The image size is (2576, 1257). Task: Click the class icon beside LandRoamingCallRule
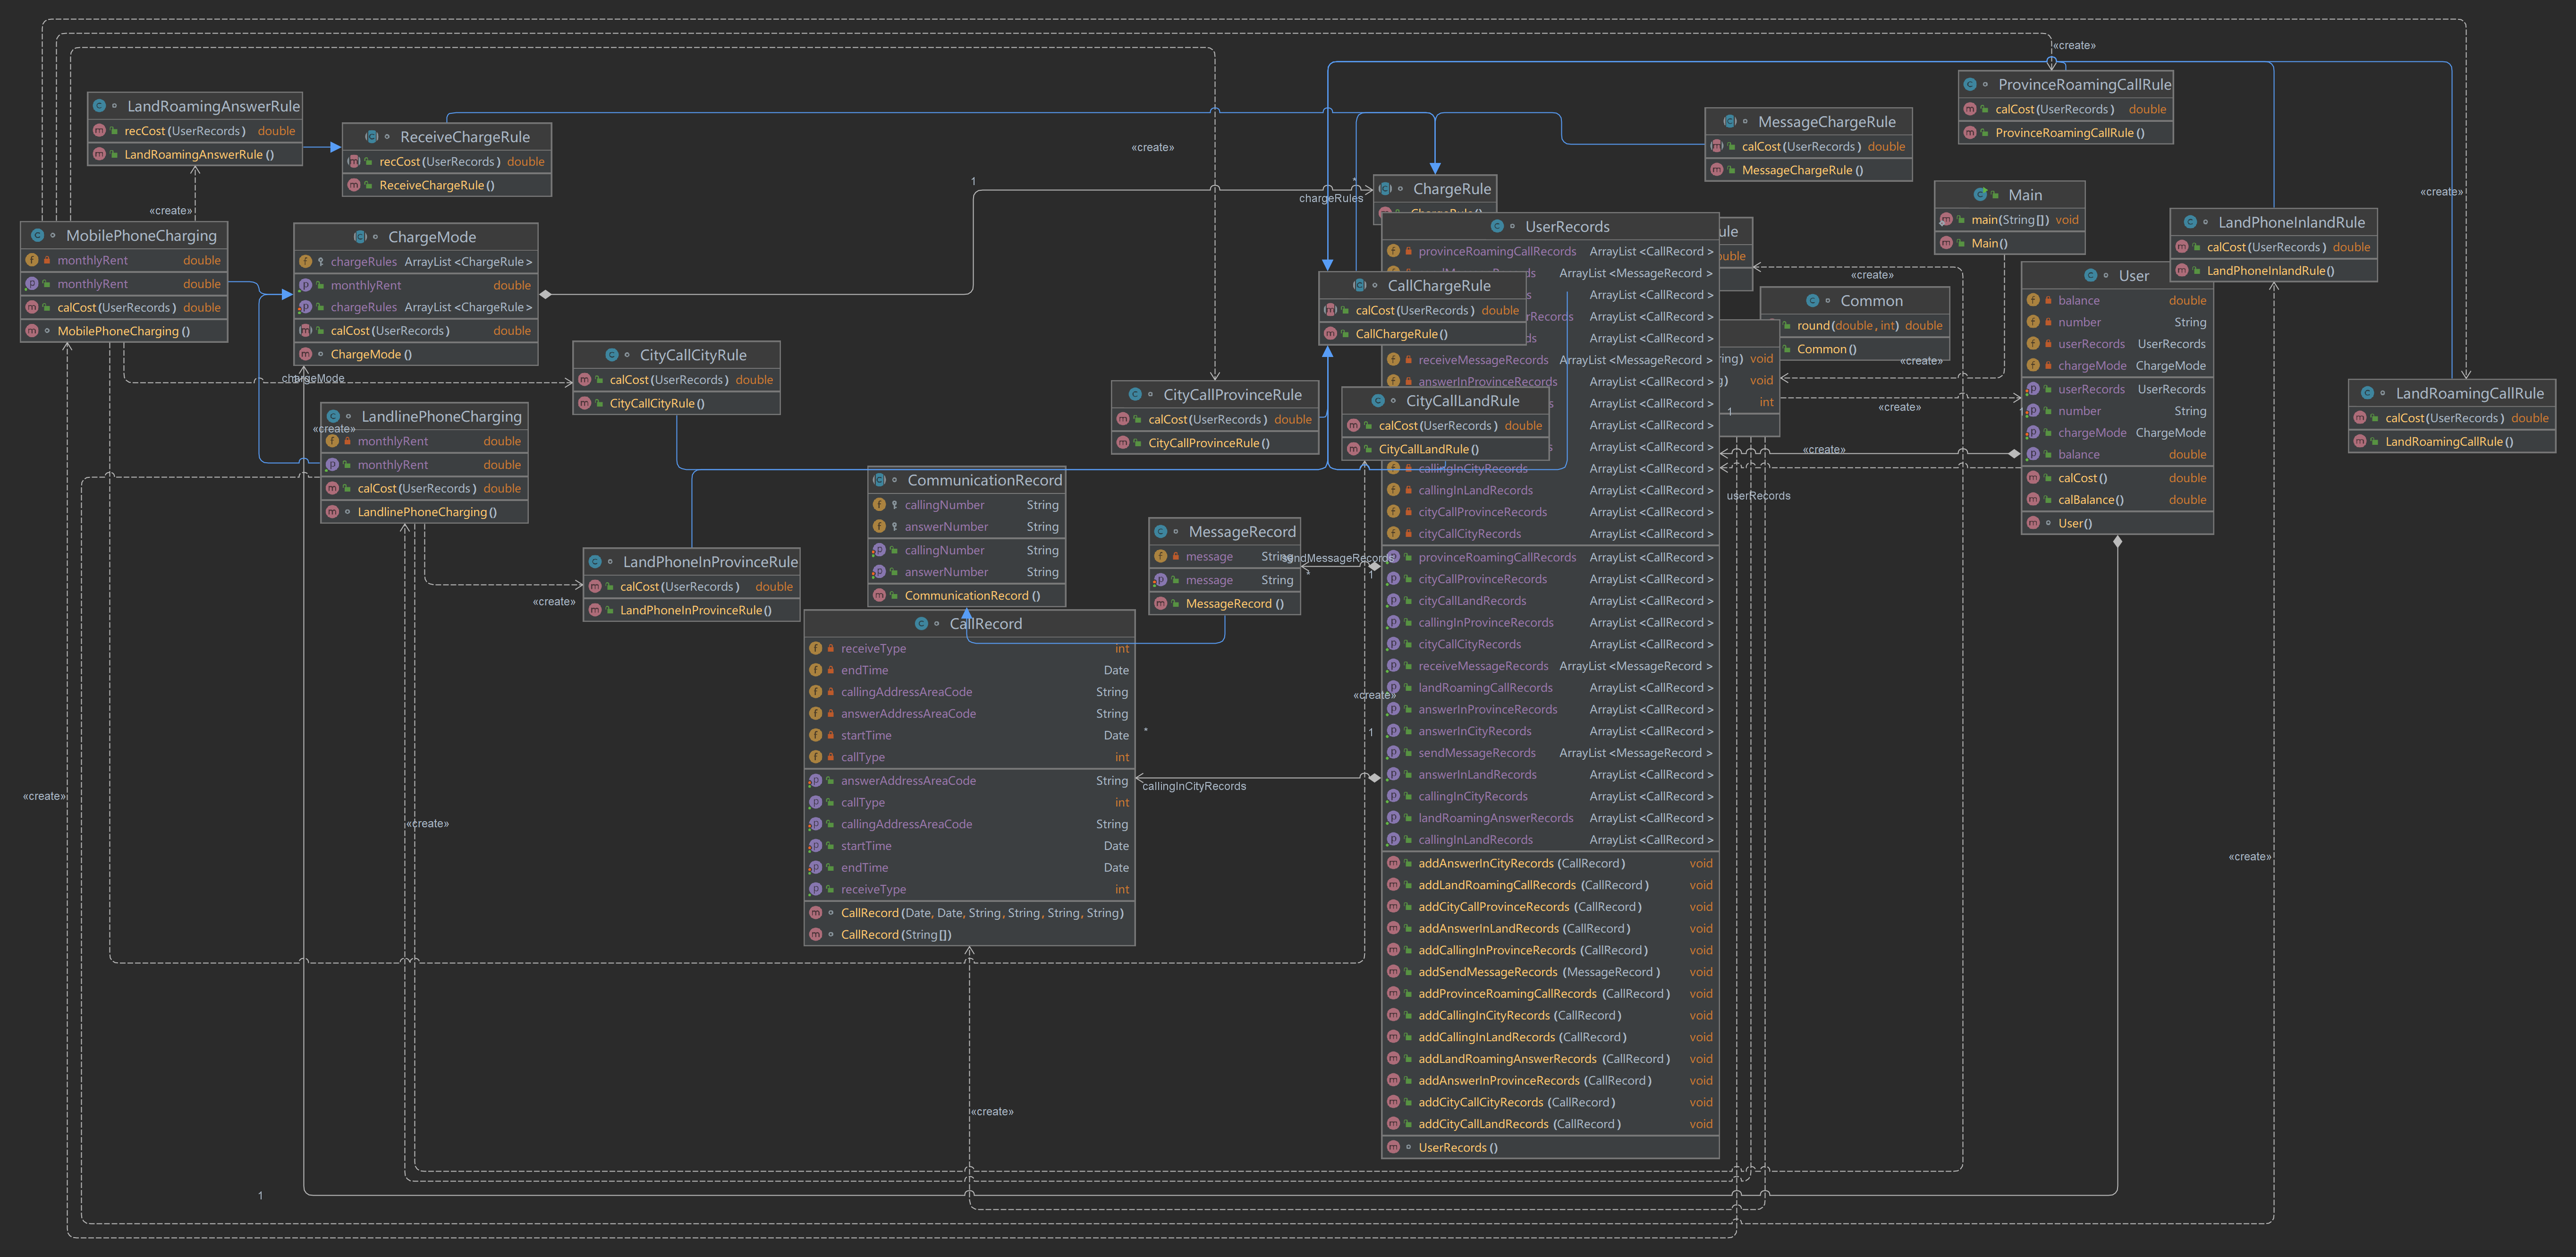pos(2367,393)
